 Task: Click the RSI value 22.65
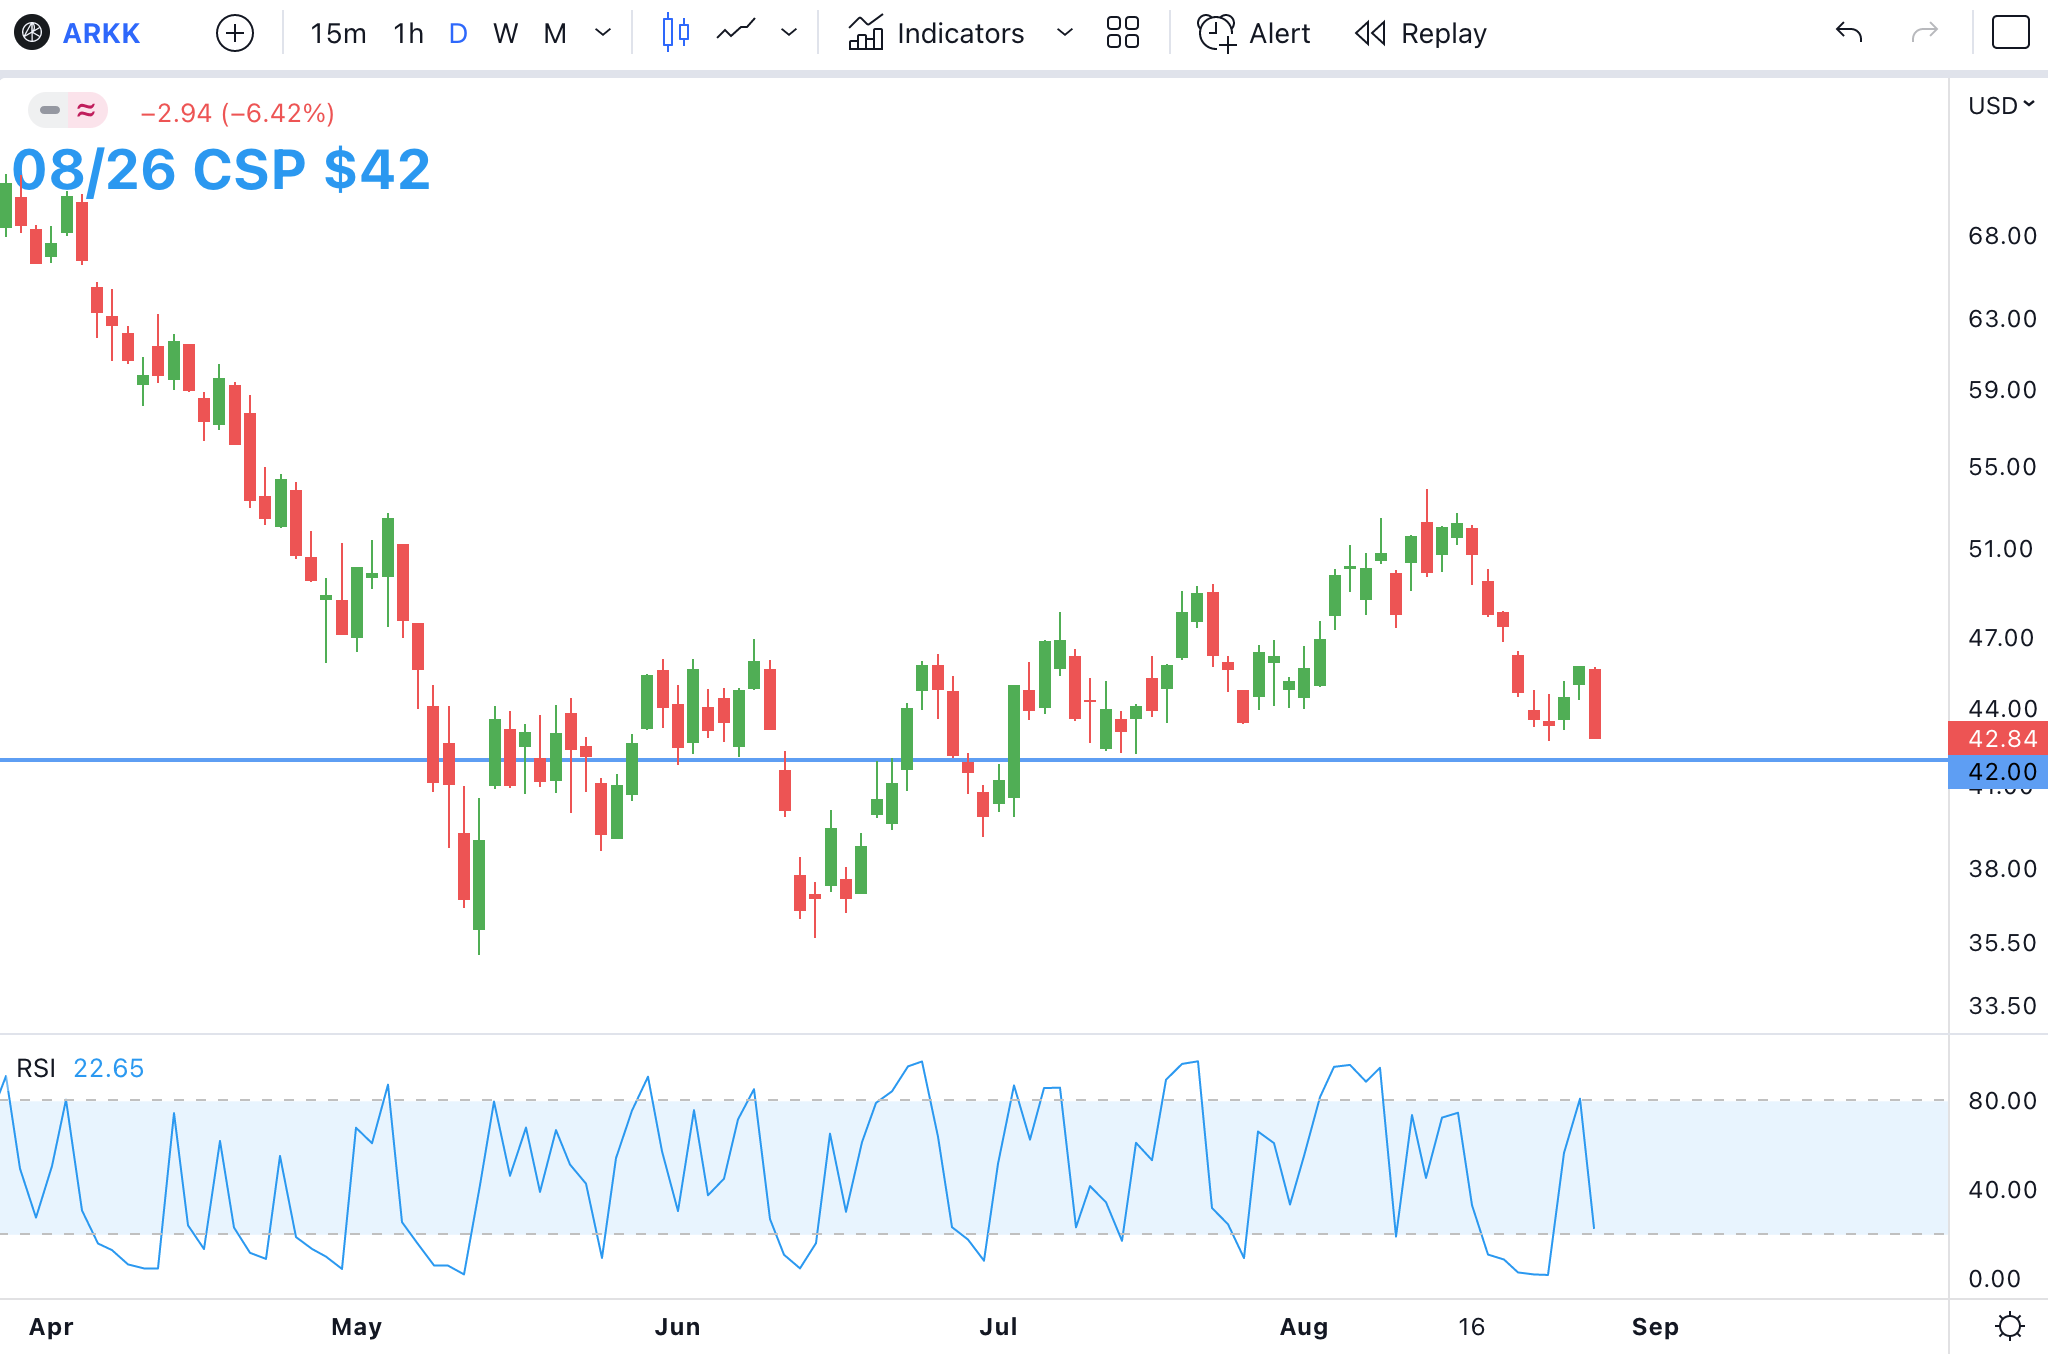tap(109, 1068)
